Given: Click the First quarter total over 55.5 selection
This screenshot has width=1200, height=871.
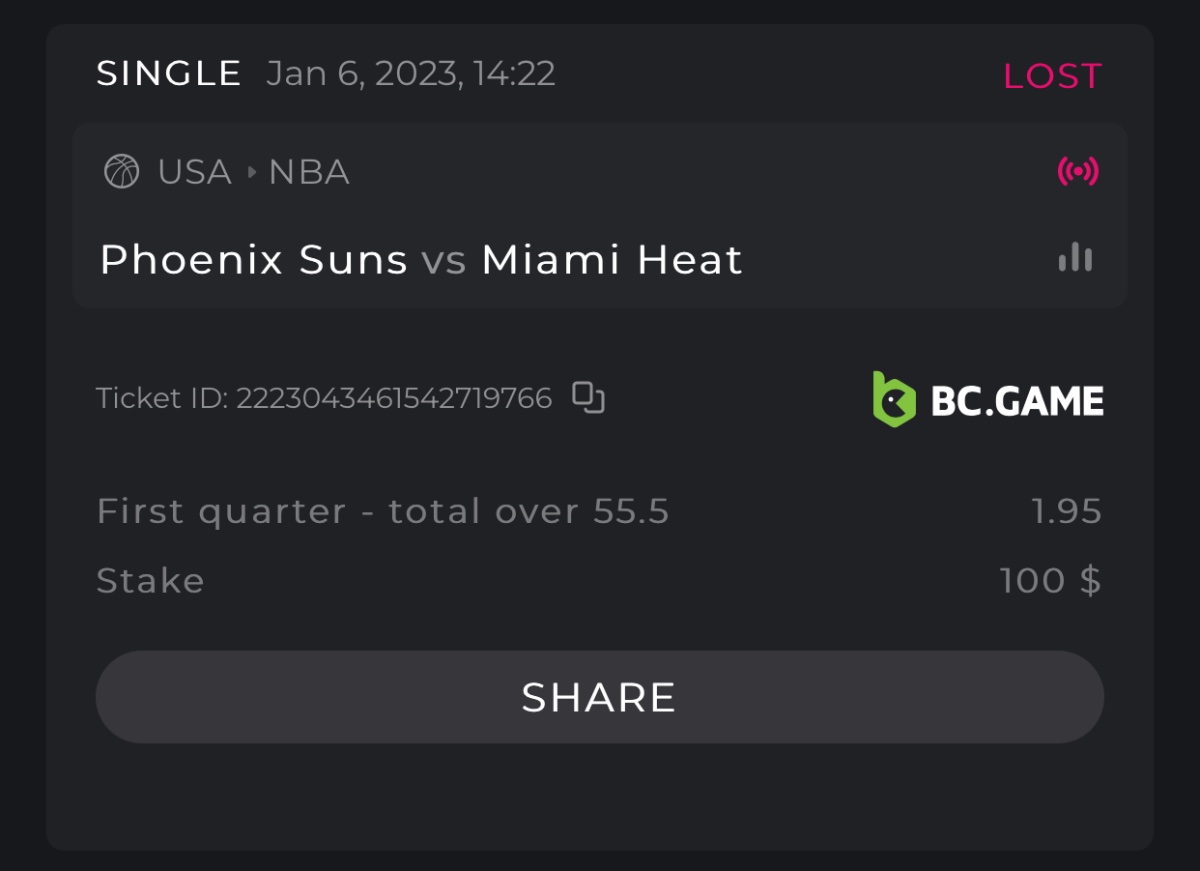Looking at the screenshot, I should click(x=383, y=511).
